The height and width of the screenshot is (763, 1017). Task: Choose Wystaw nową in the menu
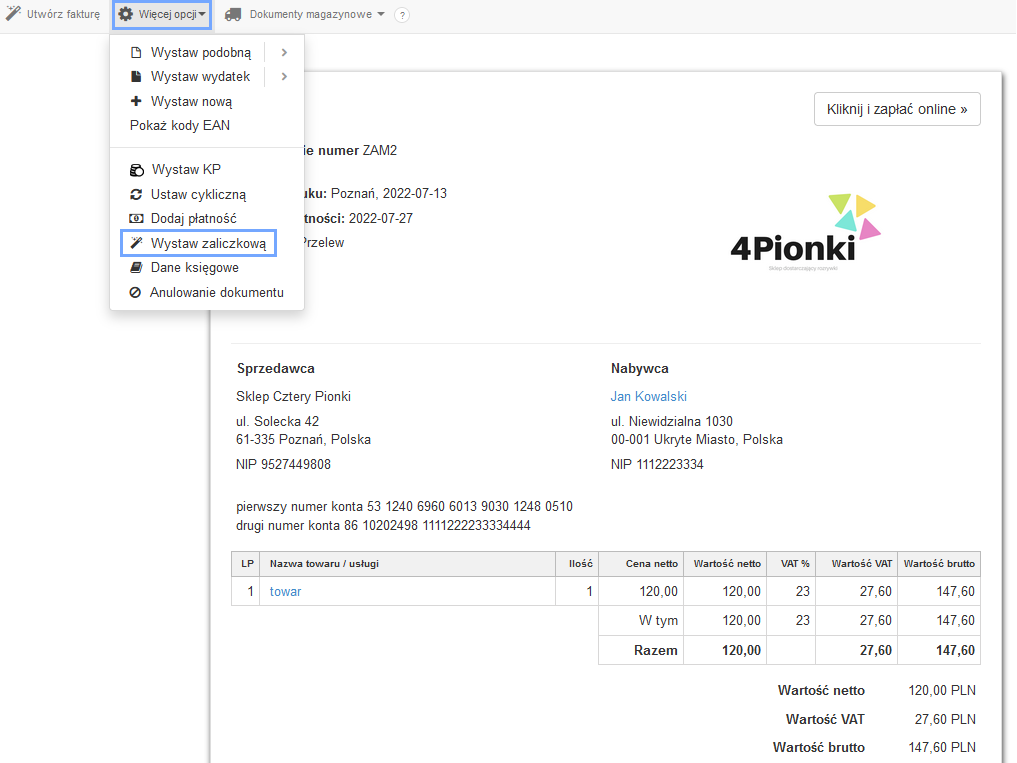[x=191, y=102]
